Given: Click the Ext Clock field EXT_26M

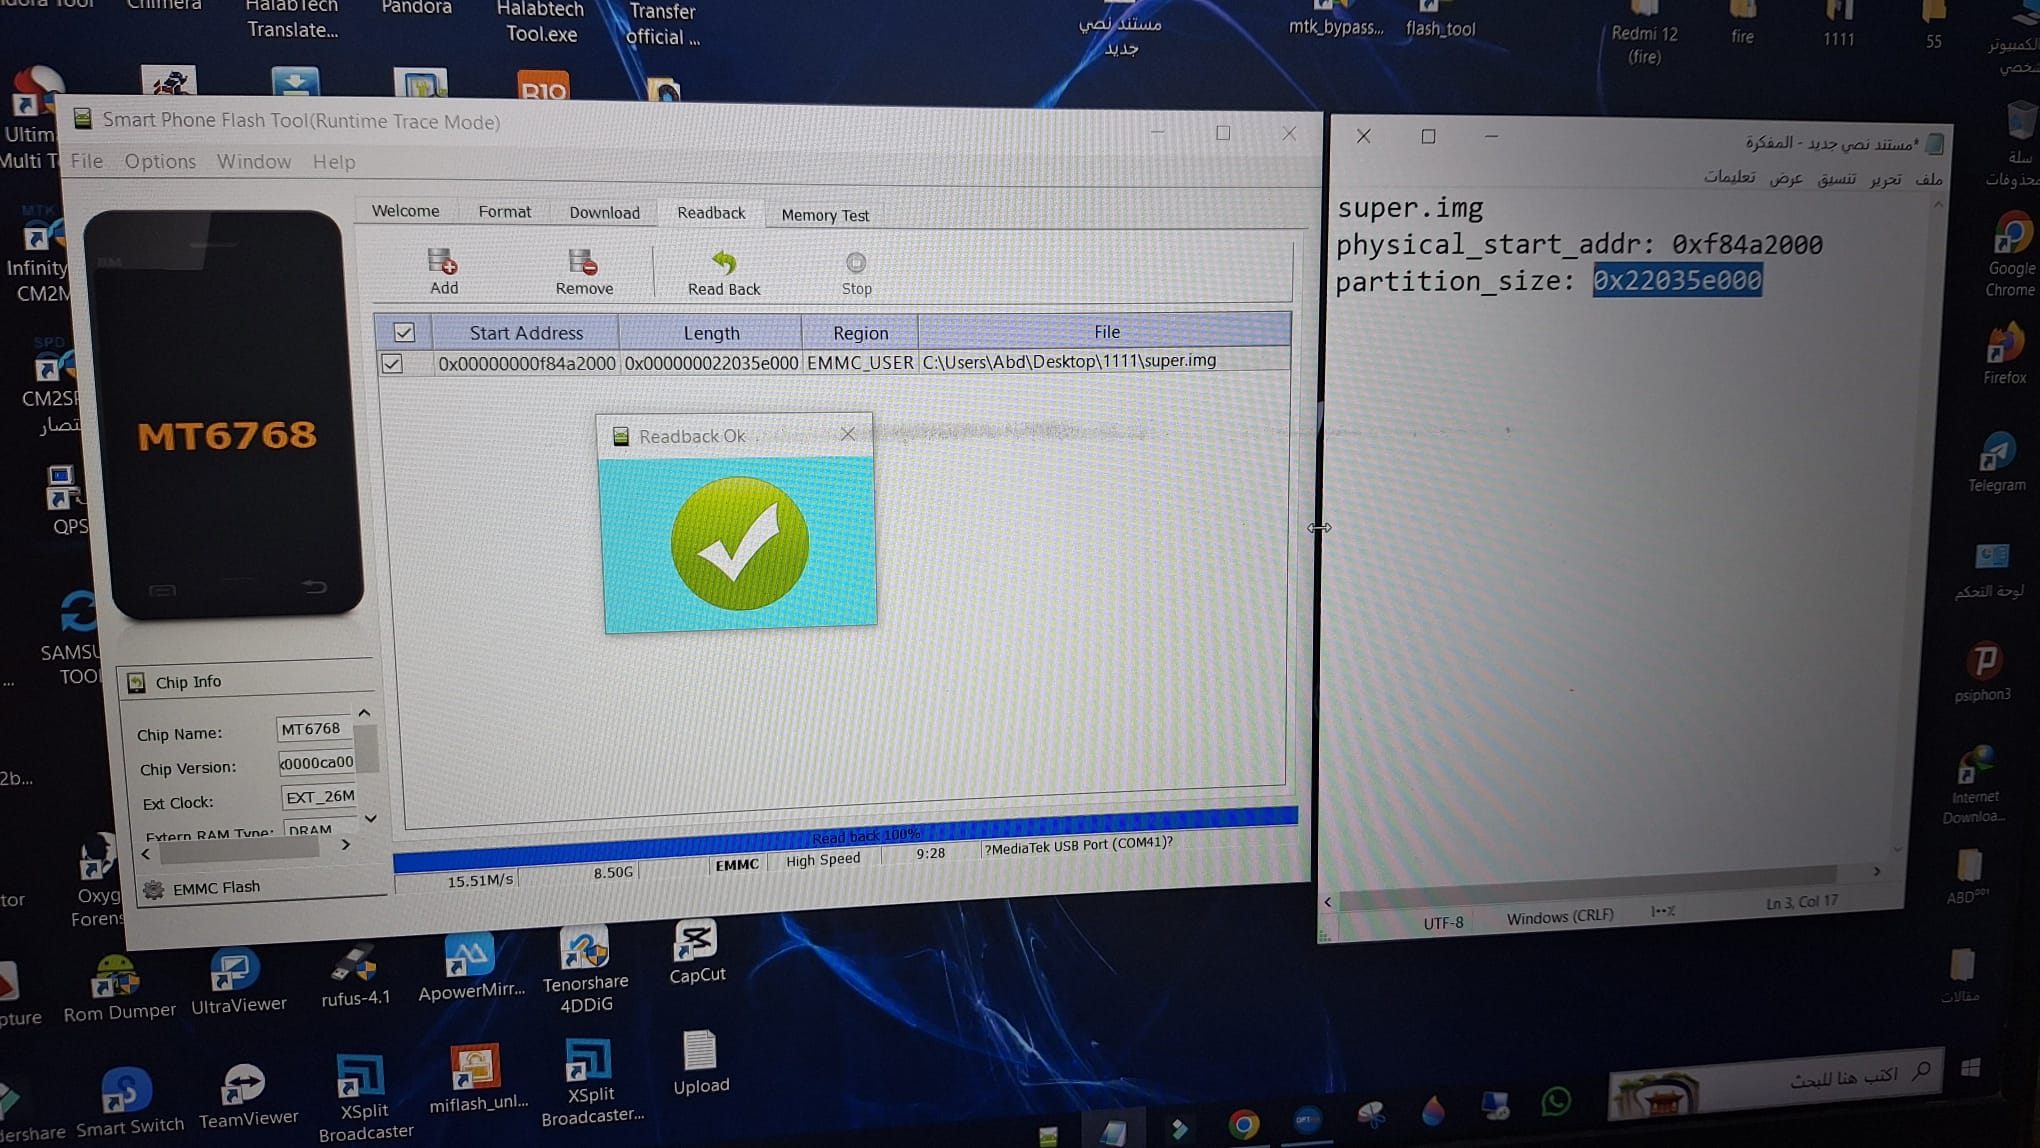Looking at the screenshot, I should point(319,797).
